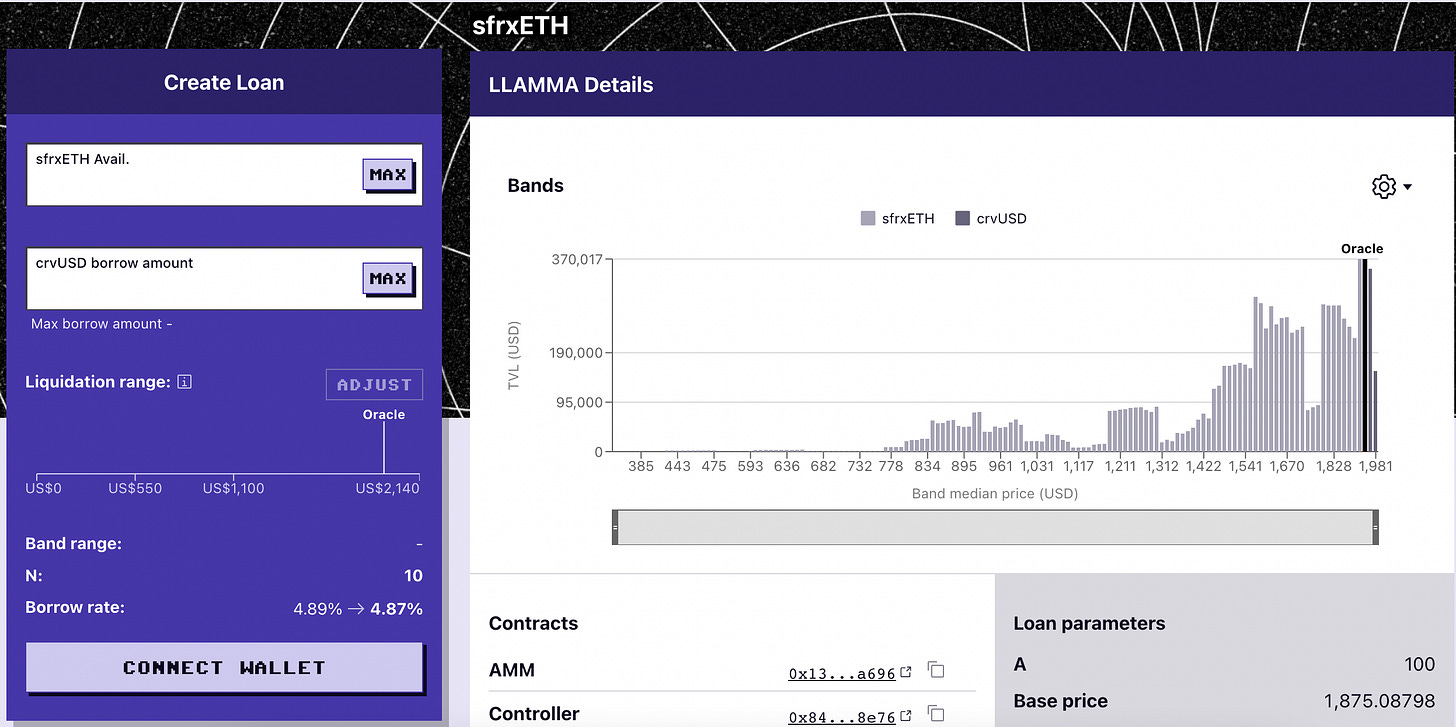The image size is (1456, 727).
Task: Open Controller address 0x84...8e76 link
Action: (x=842, y=717)
